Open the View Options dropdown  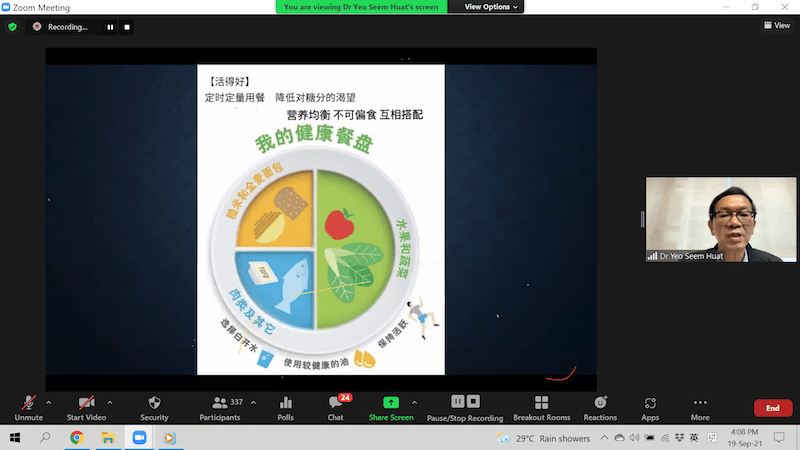coord(491,7)
